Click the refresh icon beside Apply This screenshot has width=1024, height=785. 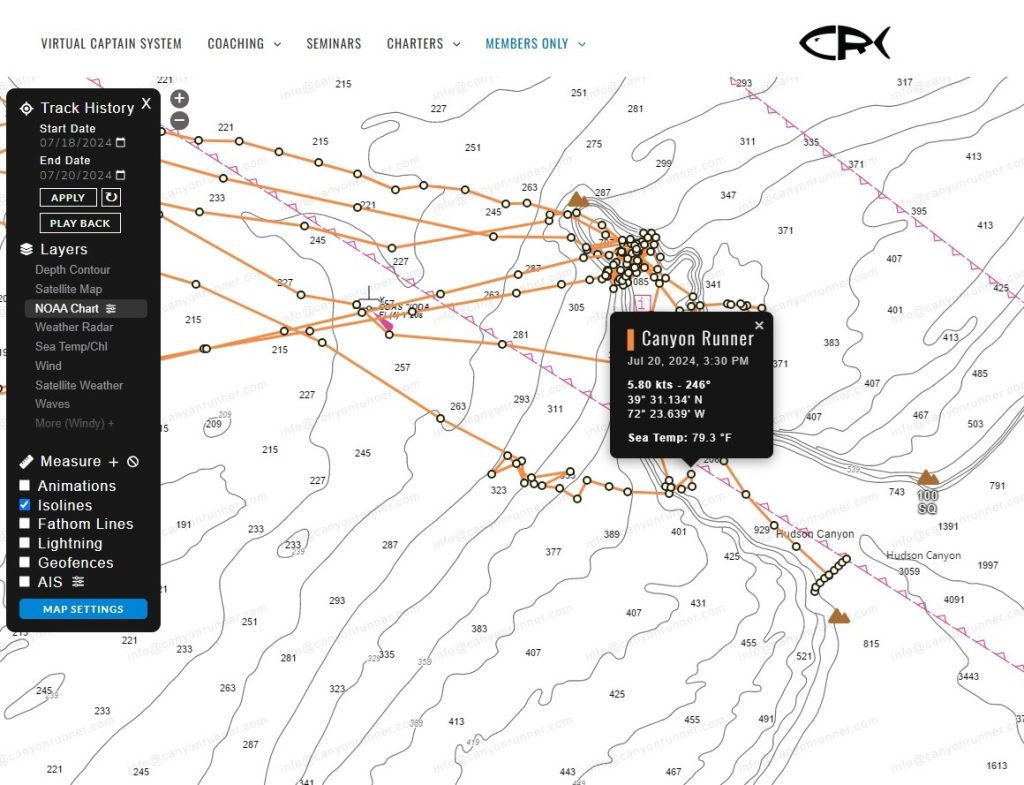pyautogui.click(x=111, y=197)
